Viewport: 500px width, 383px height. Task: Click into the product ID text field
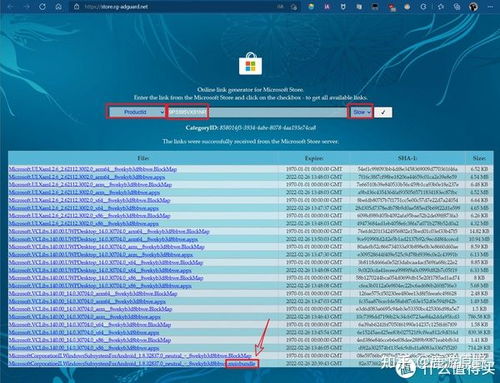(x=257, y=112)
